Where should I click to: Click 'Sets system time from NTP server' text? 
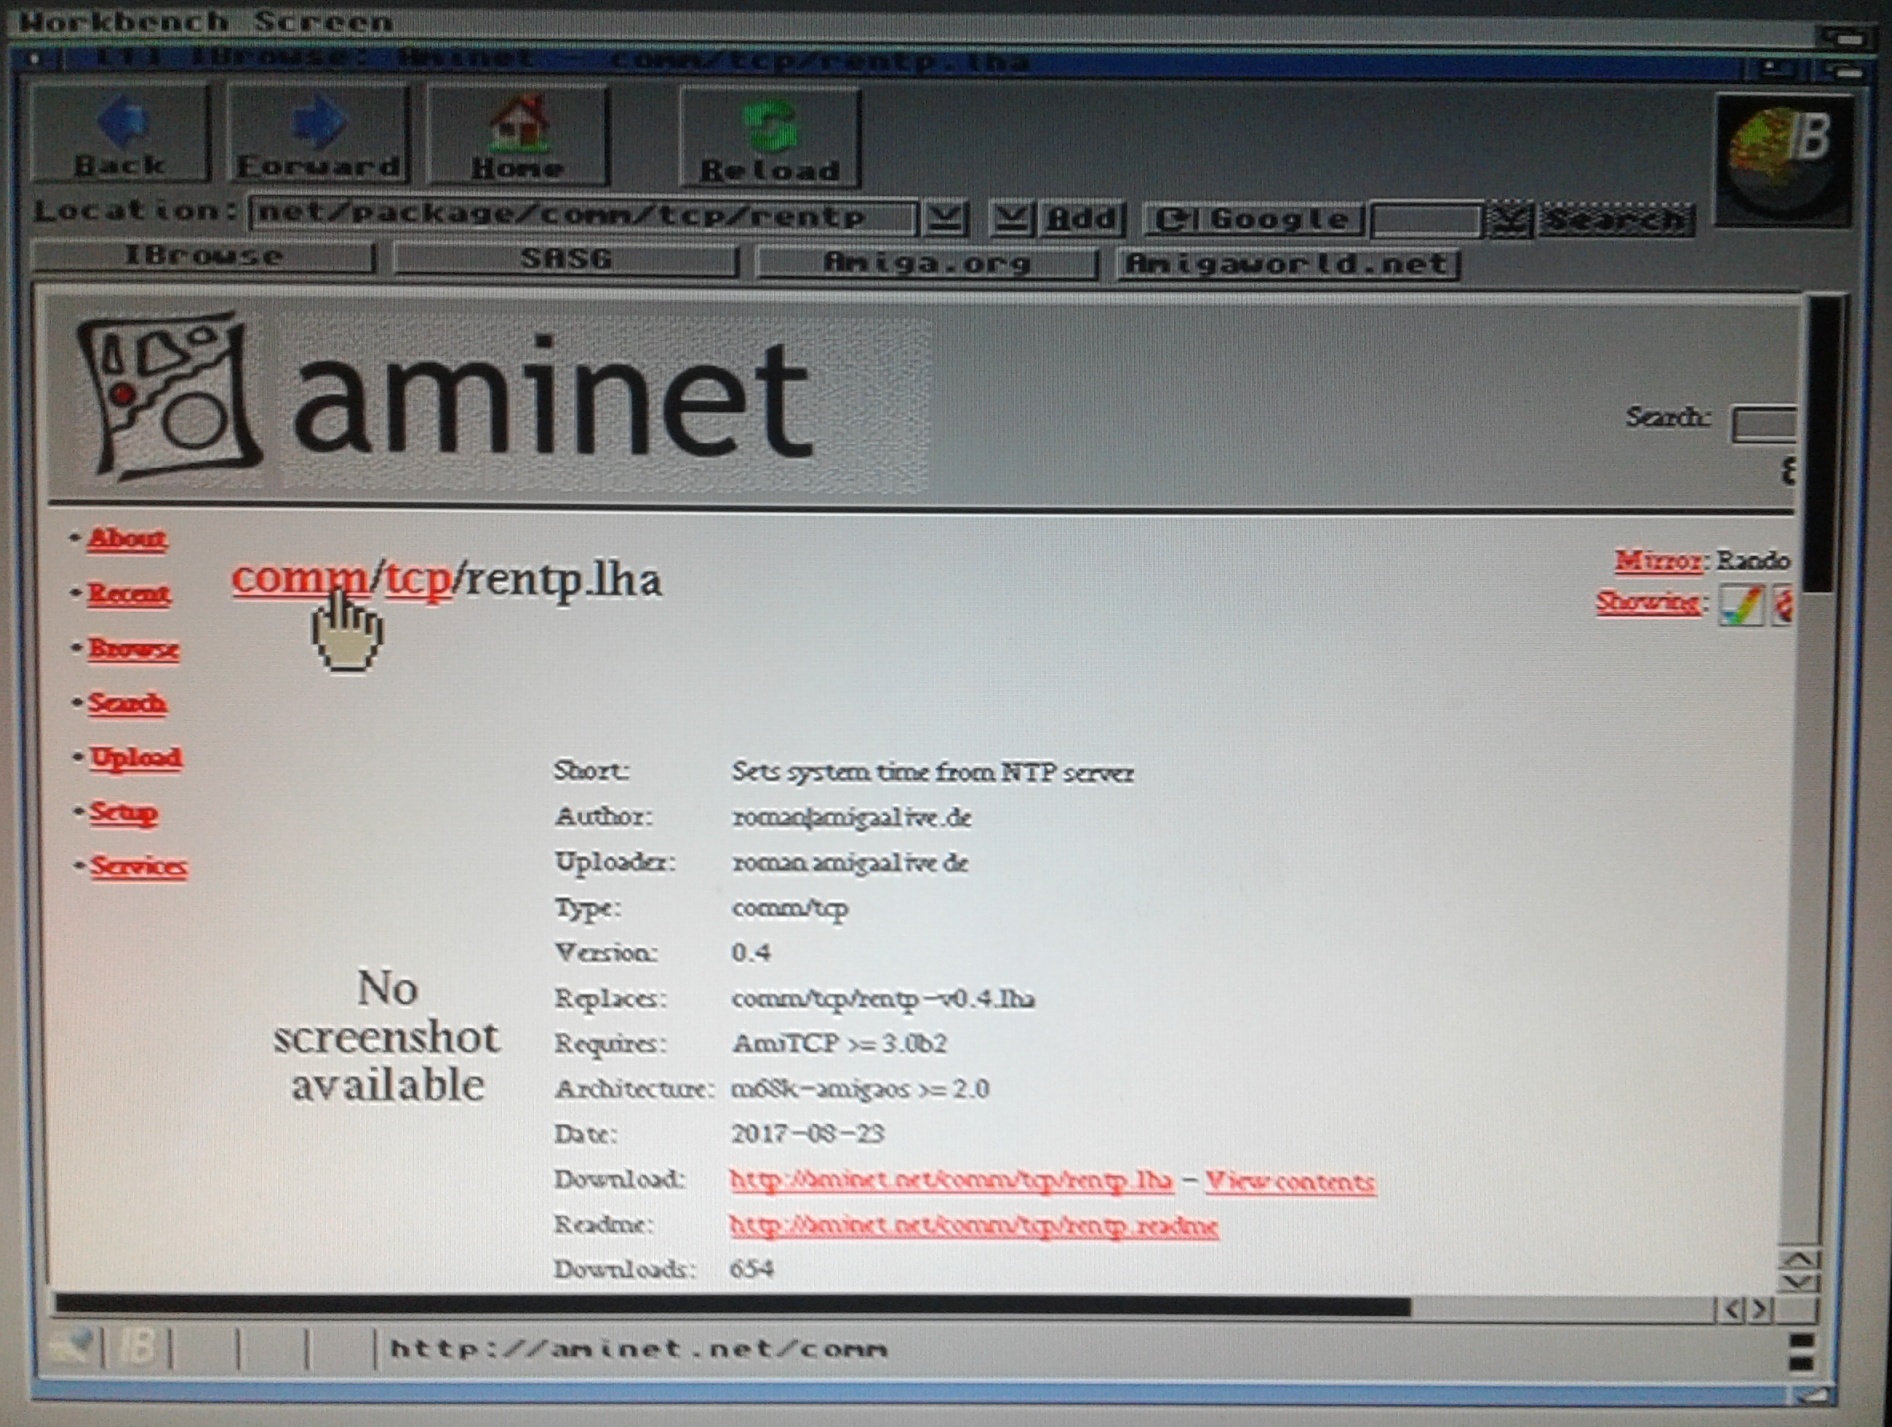(933, 773)
